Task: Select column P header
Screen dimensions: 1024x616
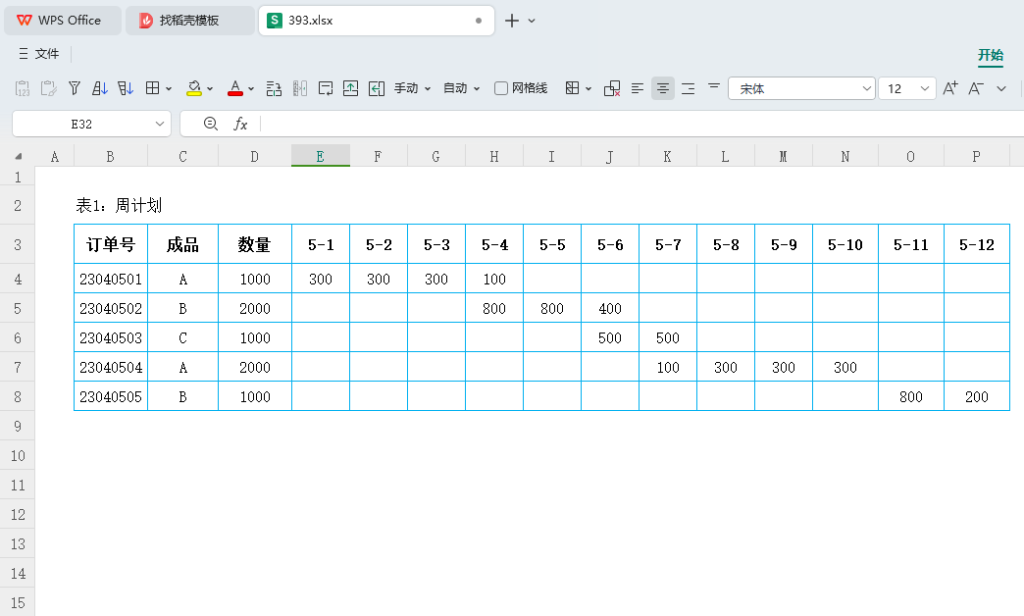Action: [976, 156]
